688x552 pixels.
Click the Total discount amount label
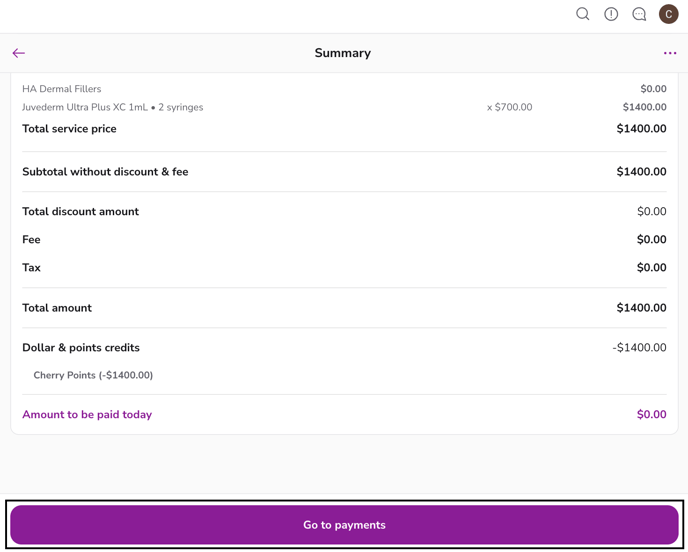tap(80, 212)
